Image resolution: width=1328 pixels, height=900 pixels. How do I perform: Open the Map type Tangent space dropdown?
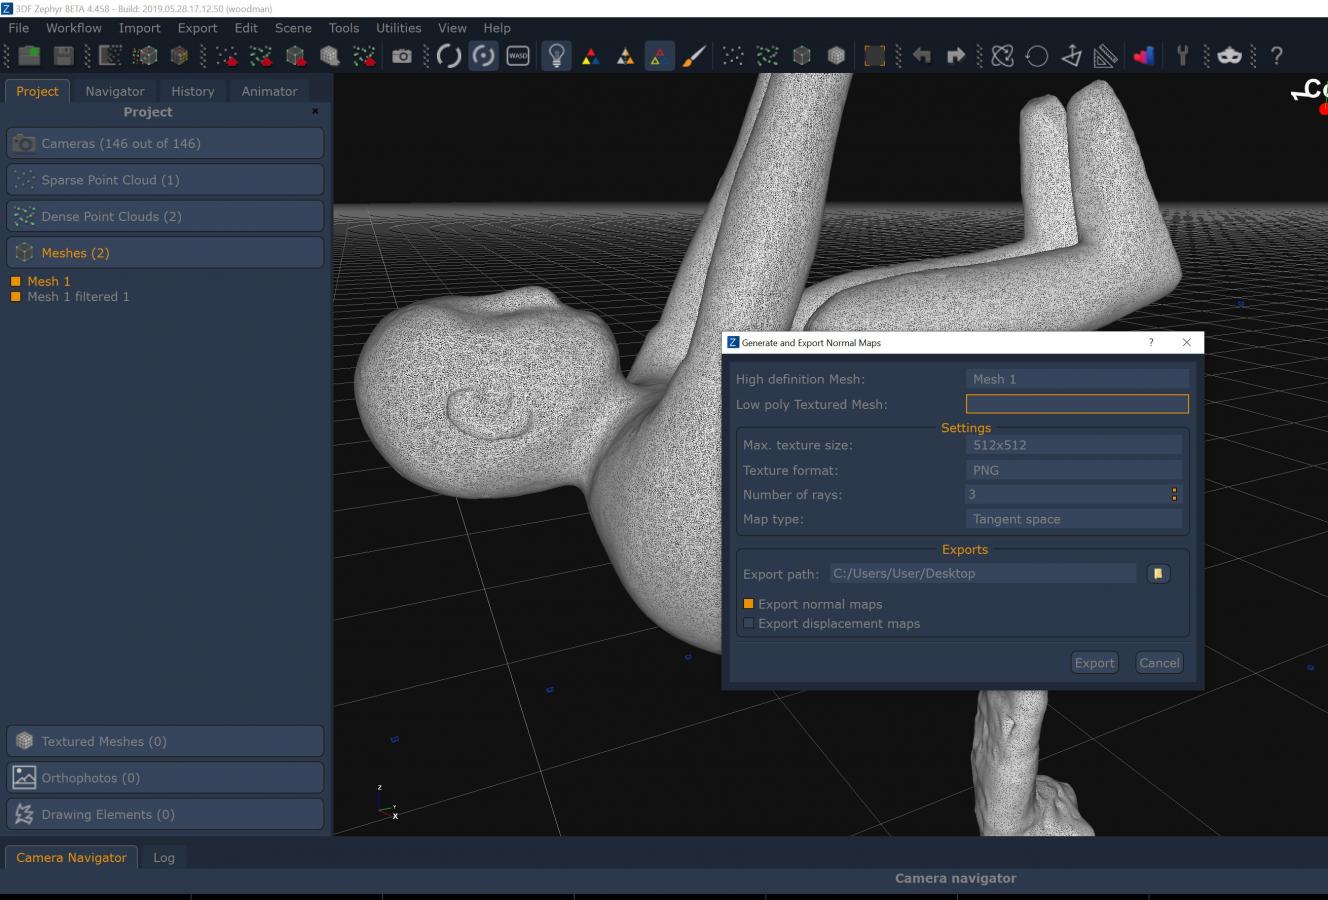(1074, 519)
